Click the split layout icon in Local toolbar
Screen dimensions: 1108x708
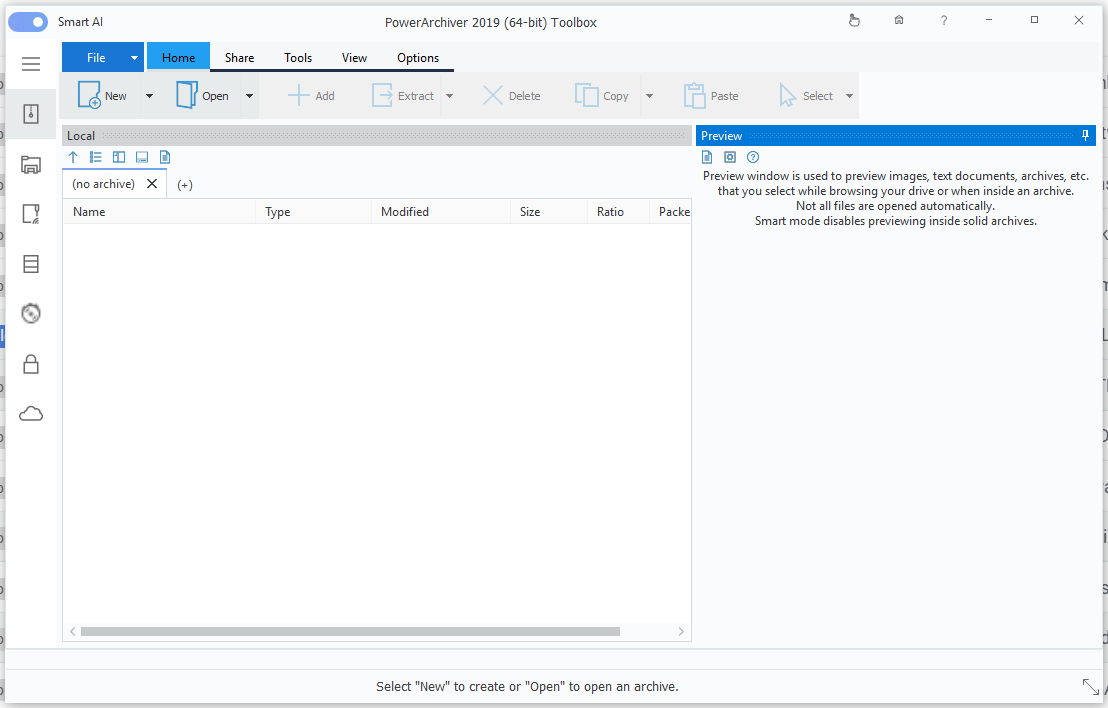tap(119, 157)
